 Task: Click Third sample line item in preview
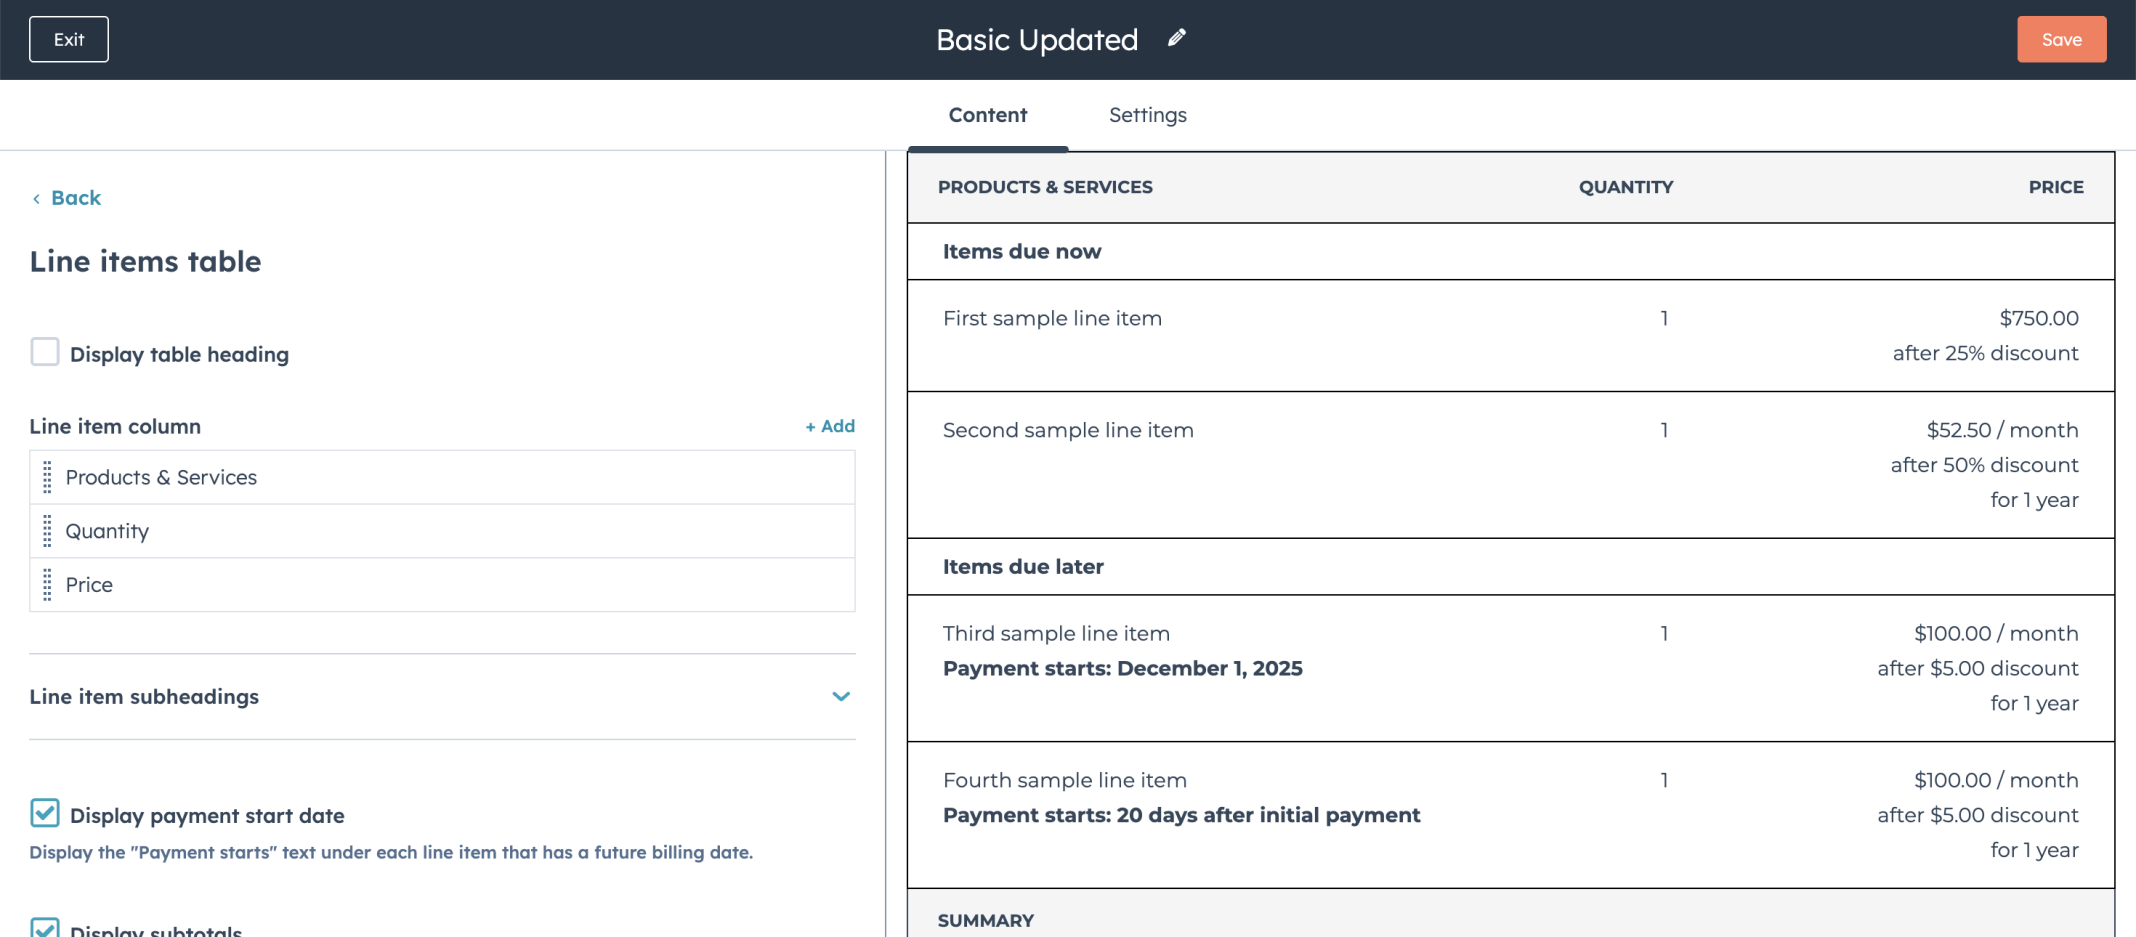click(x=1056, y=633)
